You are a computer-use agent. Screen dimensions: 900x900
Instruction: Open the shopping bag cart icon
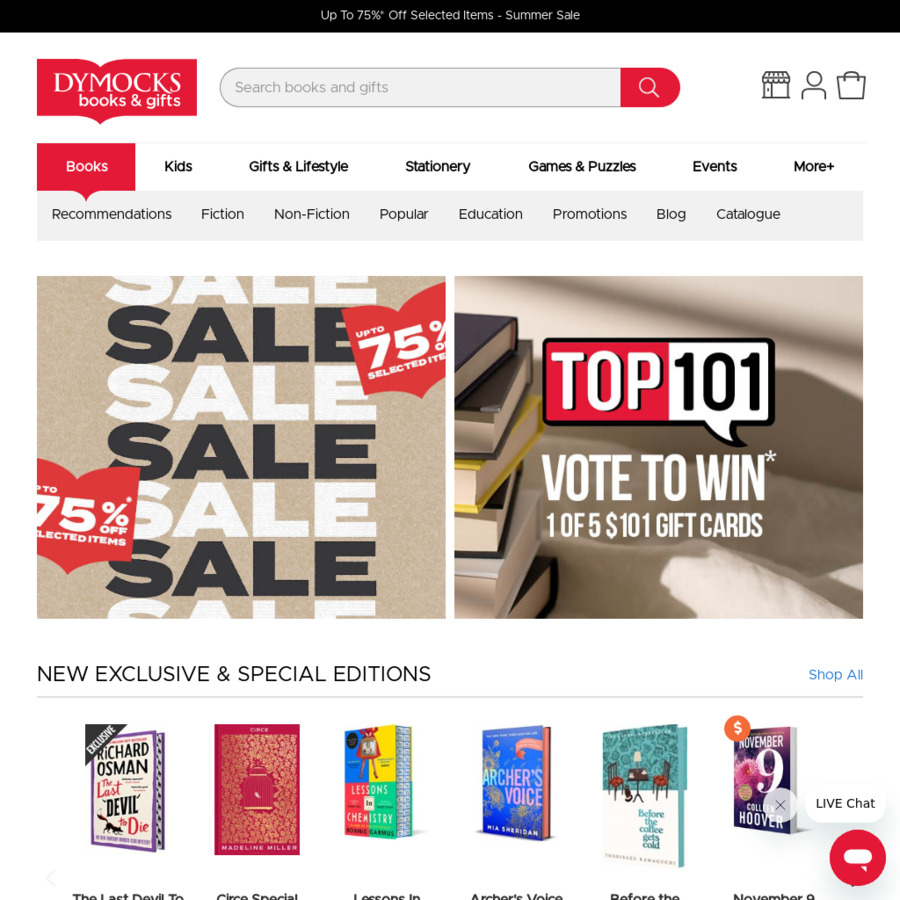(851, 86)
